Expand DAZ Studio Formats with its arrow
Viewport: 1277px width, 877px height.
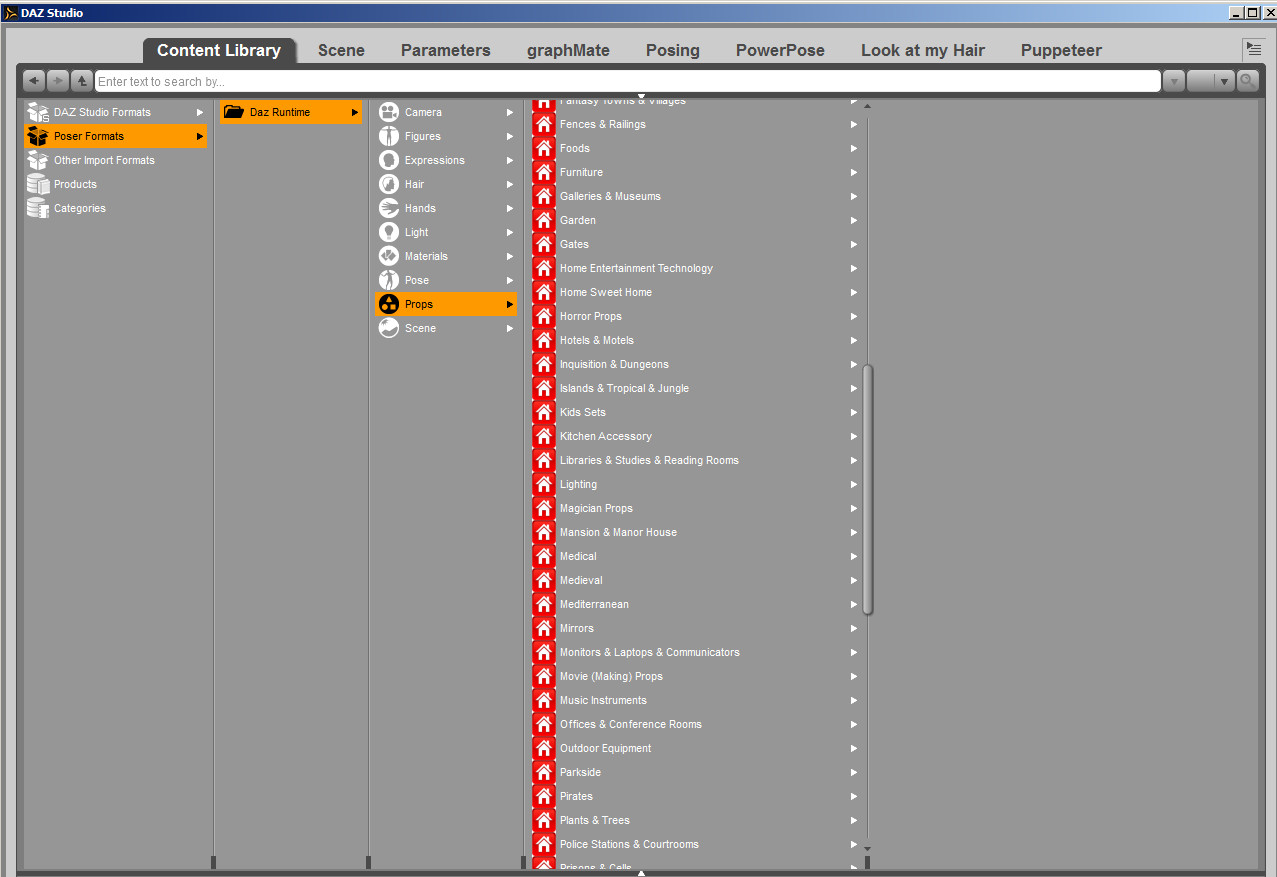(x=200, y=112)
